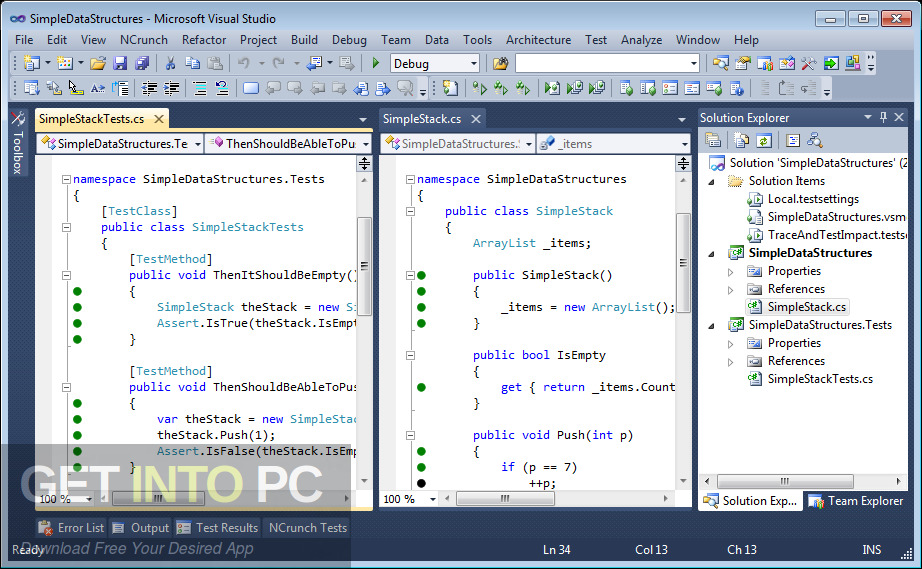Open ThenShouldBeAbleToPu member dropdown
This screenshot has width=922, height=569.
(366, 144)
